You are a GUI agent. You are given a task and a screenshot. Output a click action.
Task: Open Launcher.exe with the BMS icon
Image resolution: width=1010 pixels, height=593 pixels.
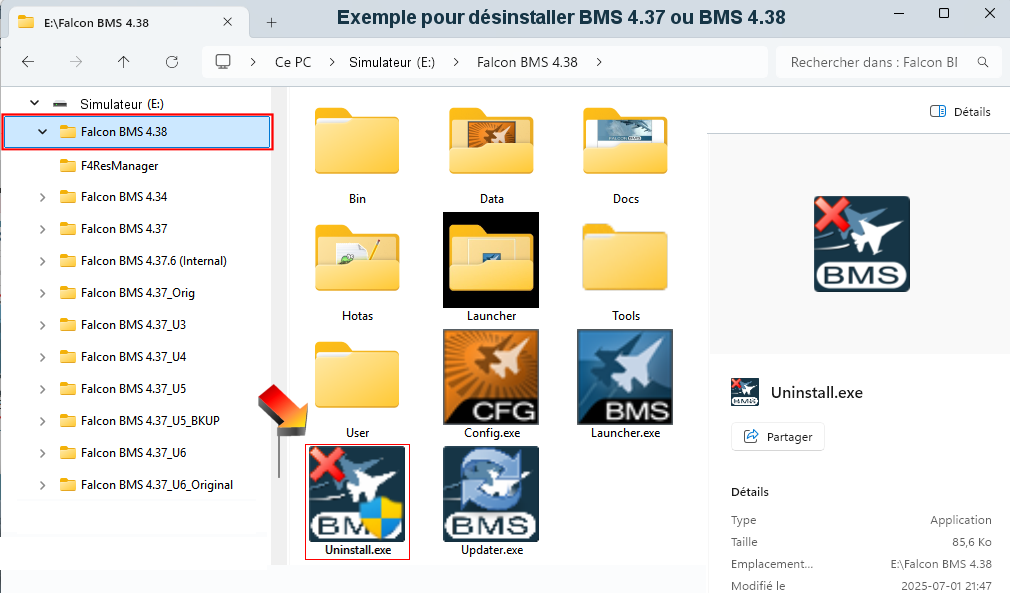(x=624, y=377)
